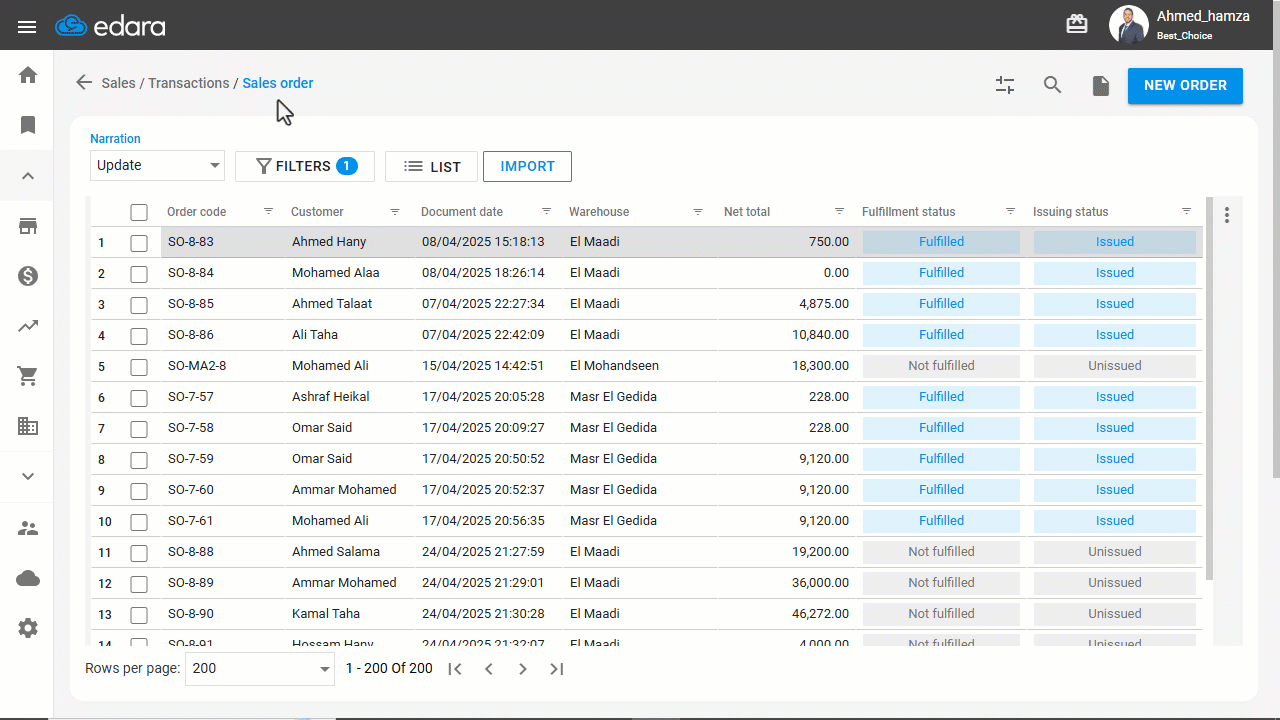Screen dimensions: 1280x720
Task: Check the box for order SO-8-86
Action: click(x=139, y=336)
